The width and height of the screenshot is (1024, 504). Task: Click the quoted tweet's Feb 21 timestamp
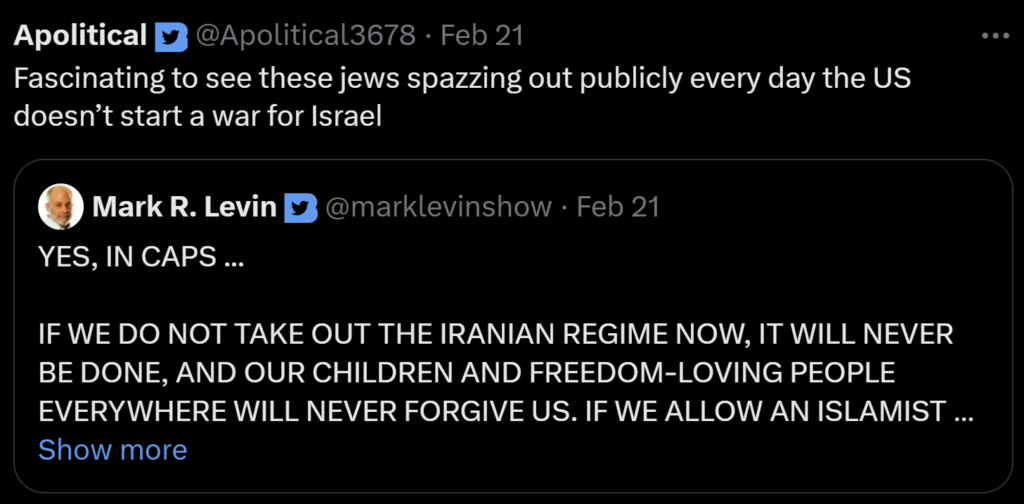[618, 207]
